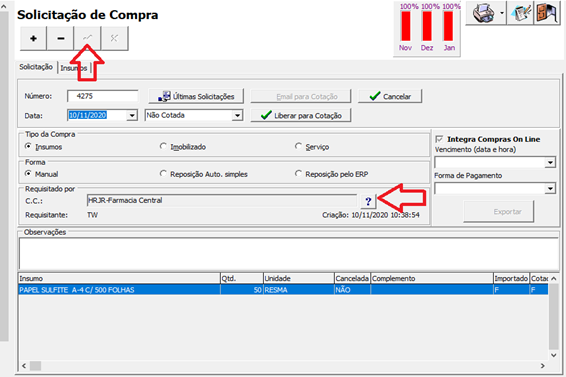Open cost center lookup question-mark button
The image size is (566, 377).
(x=368, y=201)
